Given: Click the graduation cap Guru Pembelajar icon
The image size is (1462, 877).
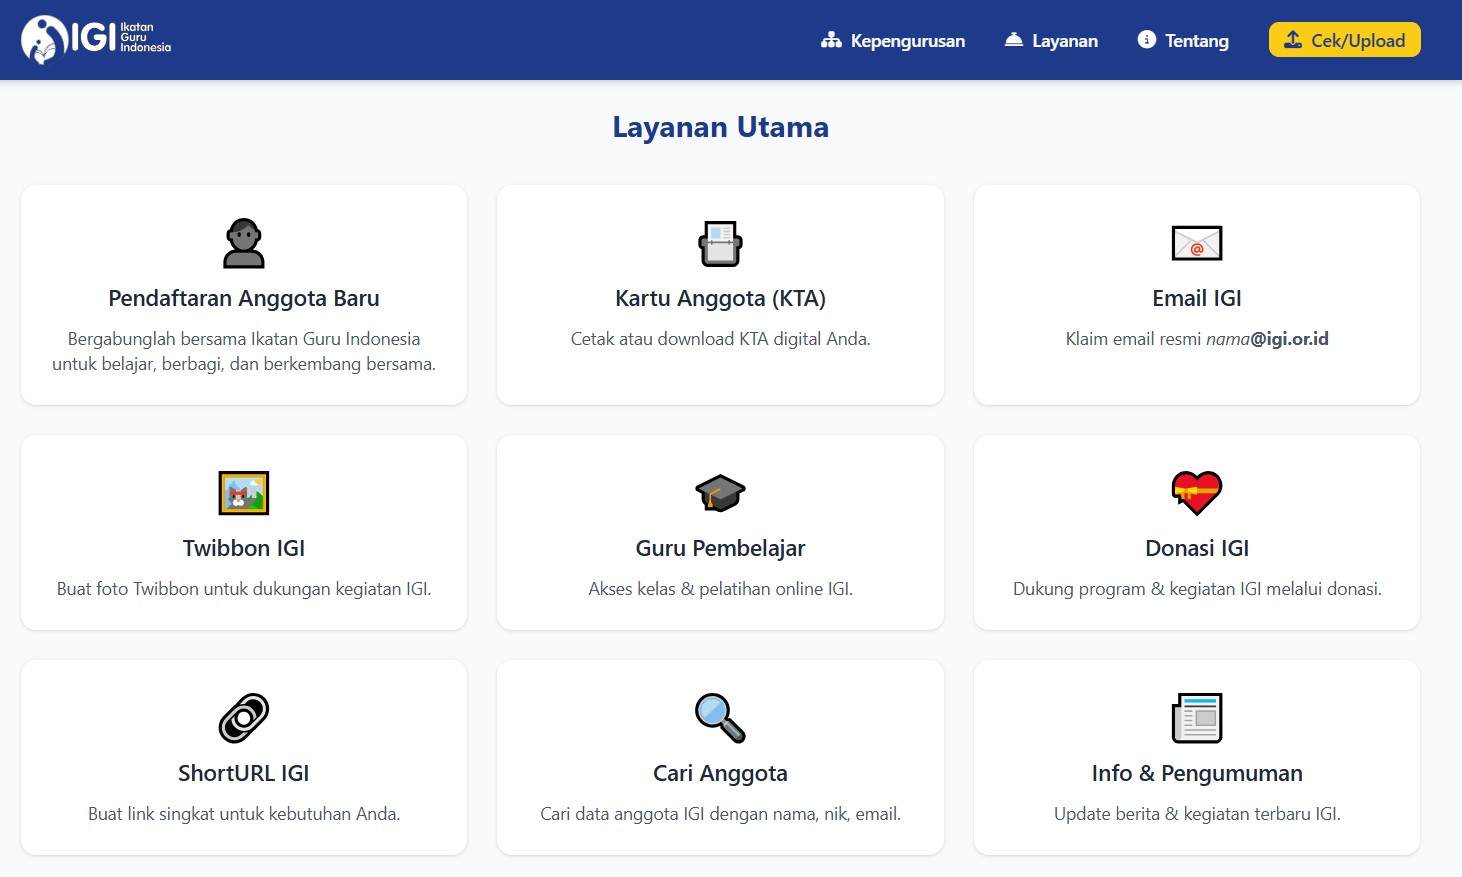Looking at the screenshot, I should click(720, 493).
